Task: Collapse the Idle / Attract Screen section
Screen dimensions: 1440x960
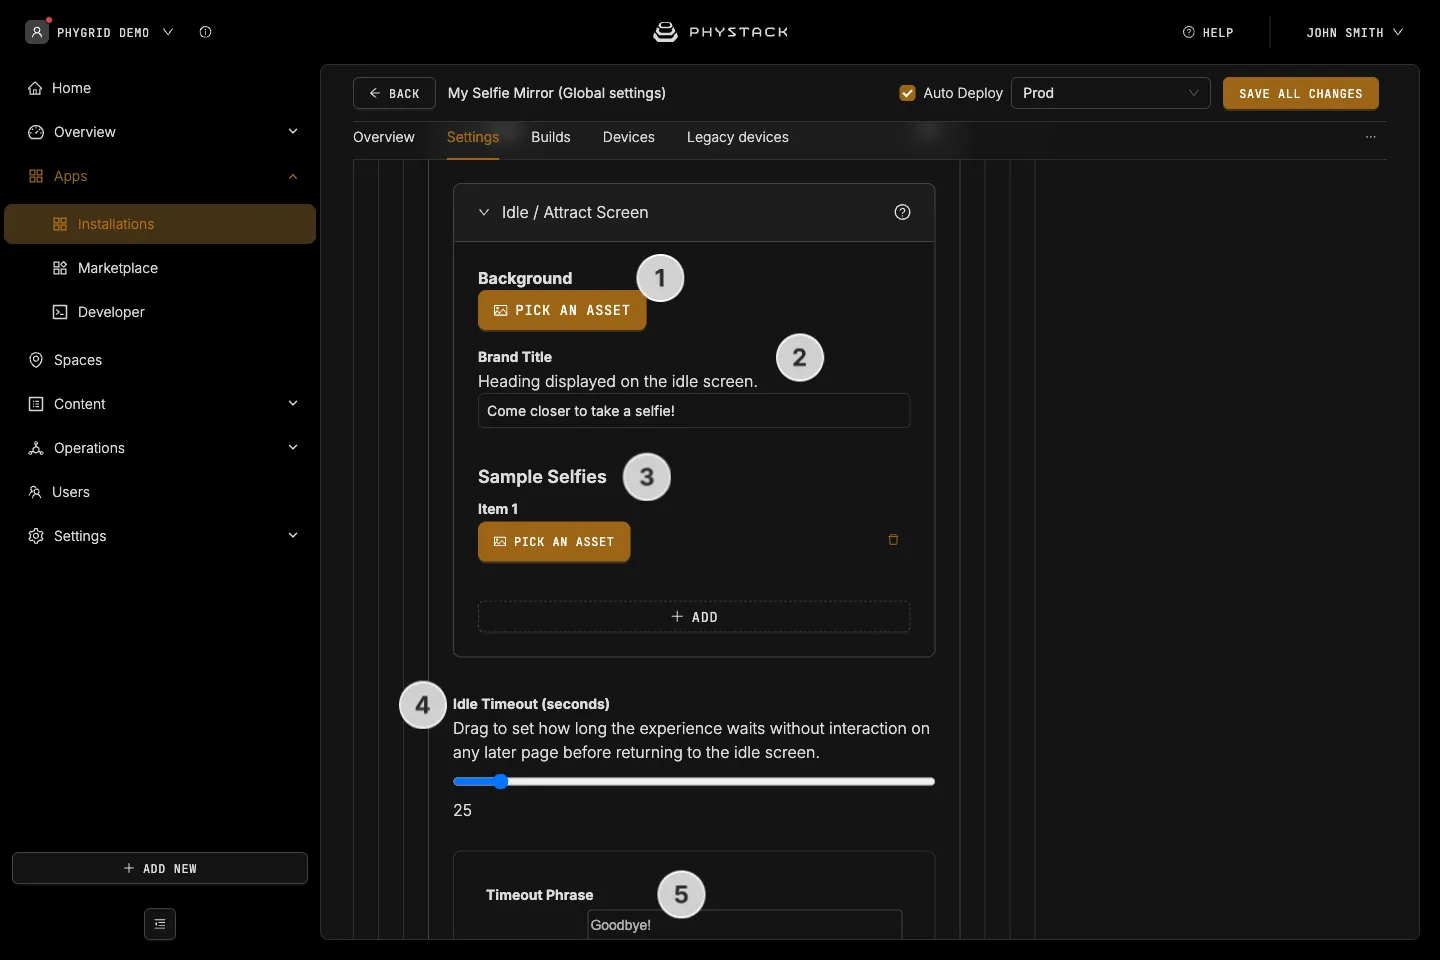Action: point(484,212)
